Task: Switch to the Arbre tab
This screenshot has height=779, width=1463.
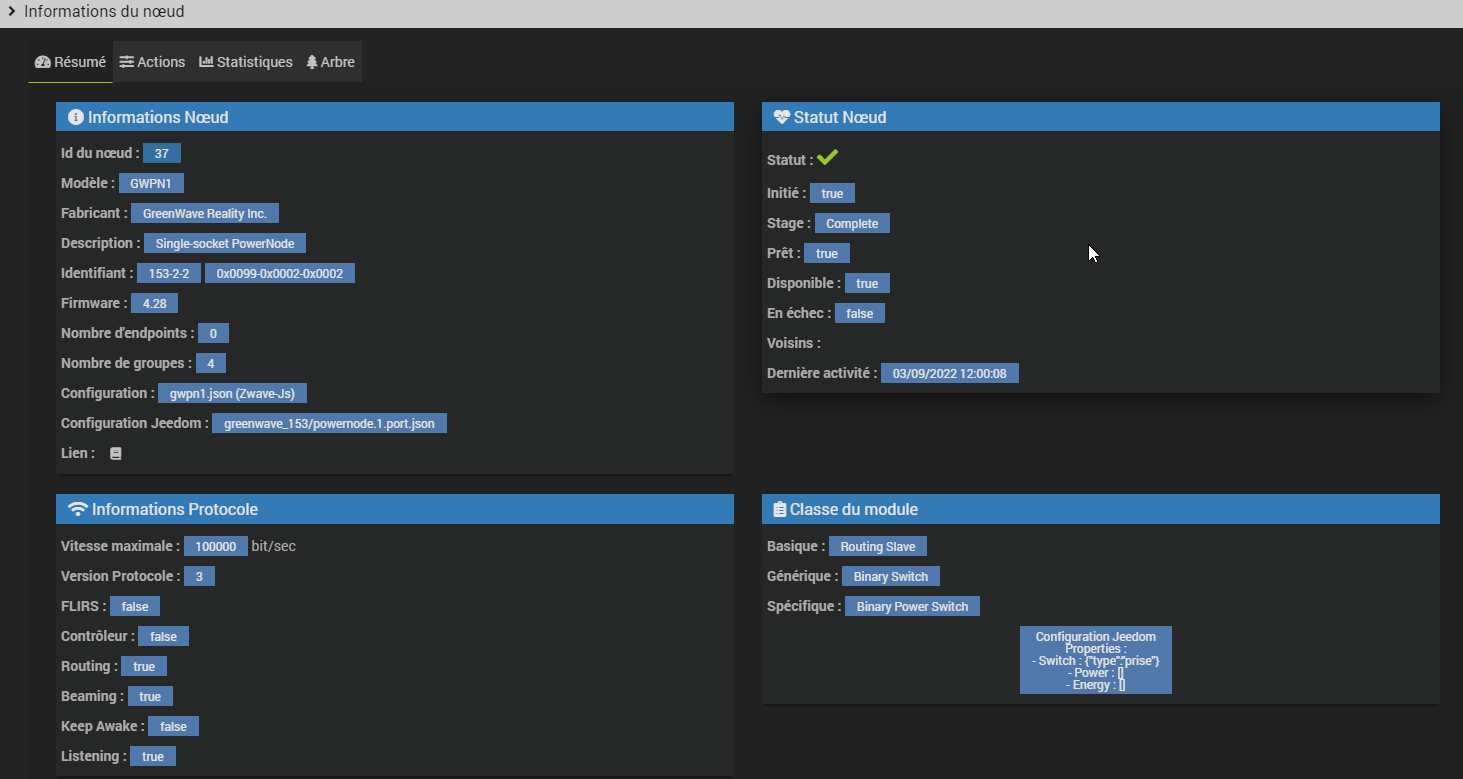Action: pos(330,62)
